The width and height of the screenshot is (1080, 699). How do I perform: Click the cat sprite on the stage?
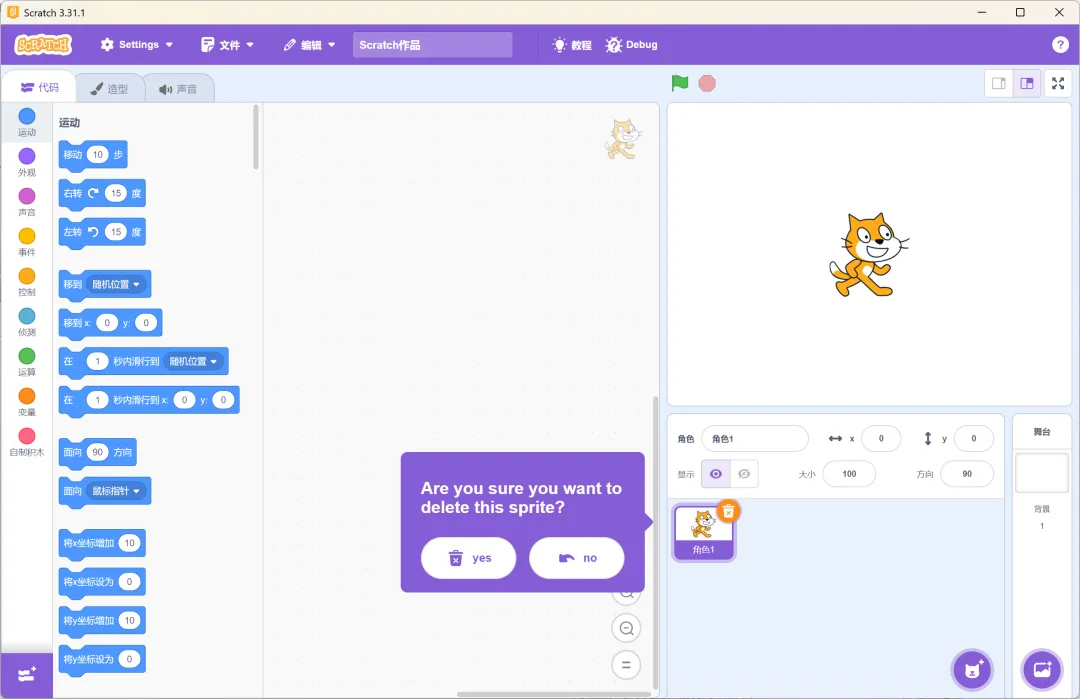click(868, 255)
